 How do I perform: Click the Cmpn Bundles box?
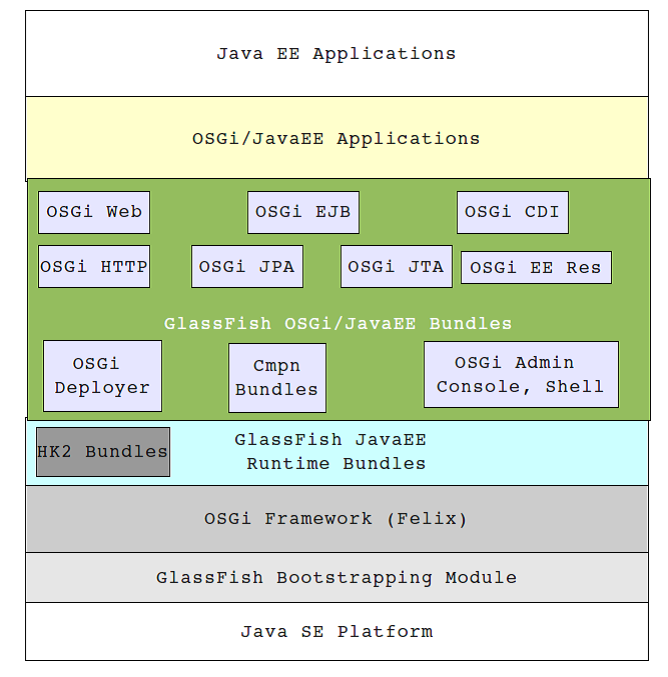(277, 378)
